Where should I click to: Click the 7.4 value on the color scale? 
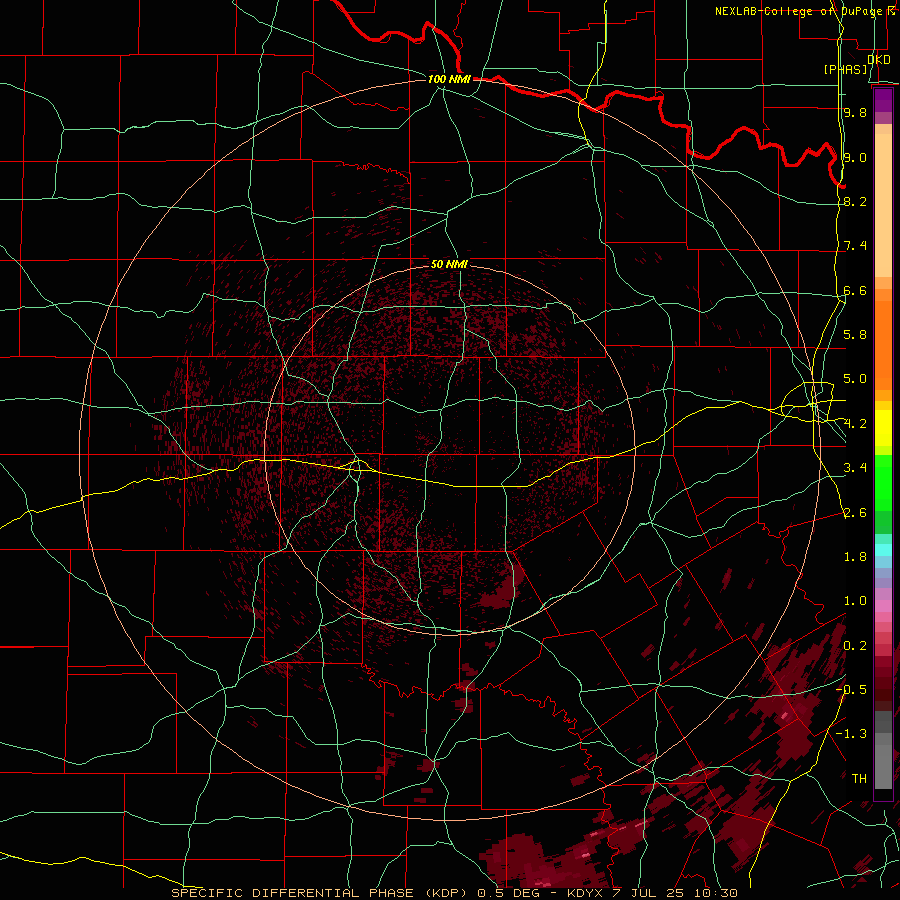coord(855,246)
